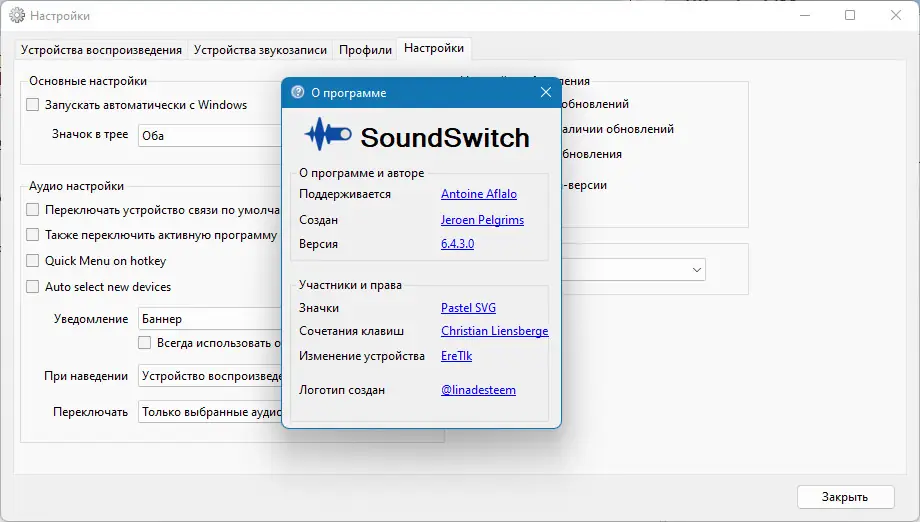
Task: Switch to Устройства воспроизведения tab
Action: click(x=101, y=50)
